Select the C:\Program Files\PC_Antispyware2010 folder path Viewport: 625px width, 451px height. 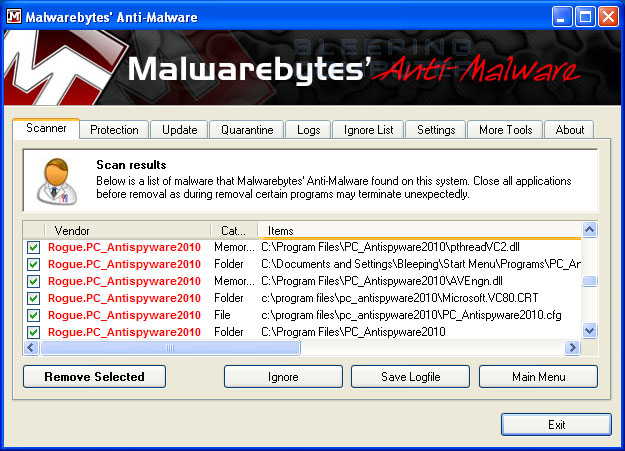pyautogui.click(x=353, y=332)
